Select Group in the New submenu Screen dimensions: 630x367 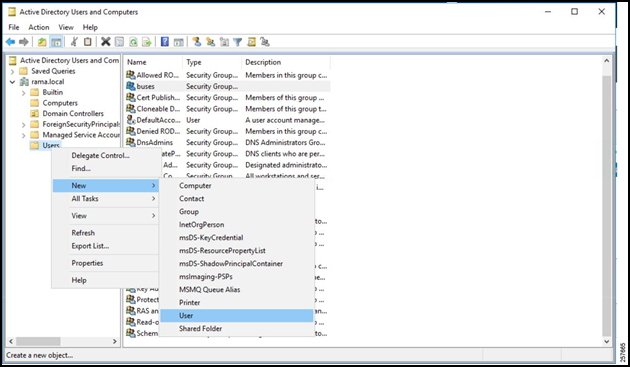click(236, 211)
